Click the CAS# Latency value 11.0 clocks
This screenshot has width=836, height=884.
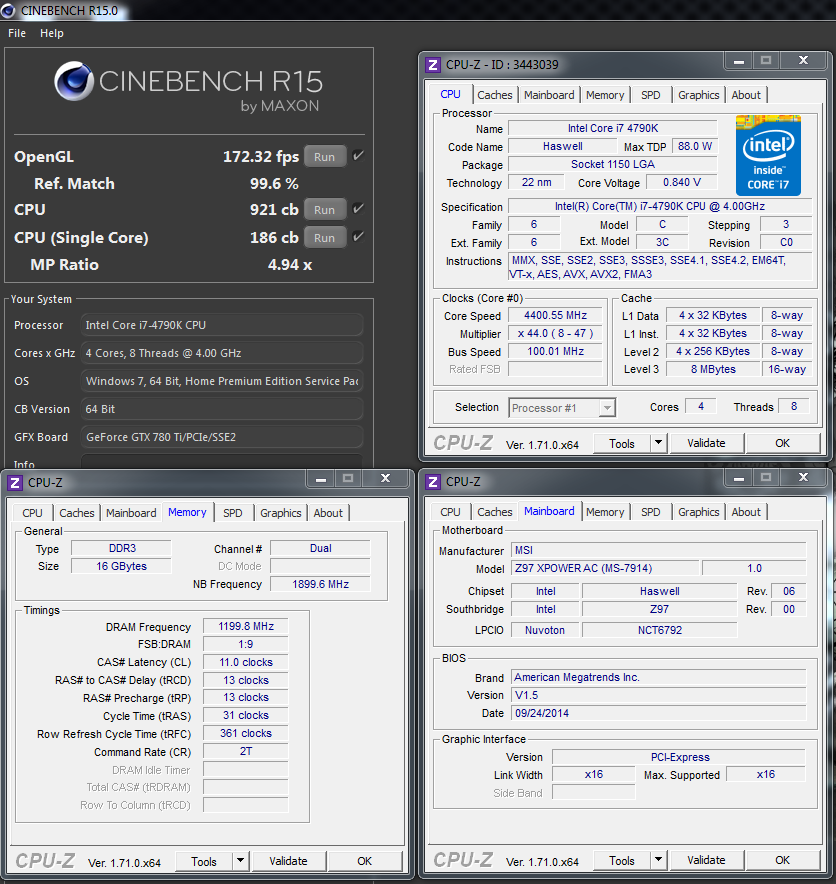coord(246,662)
